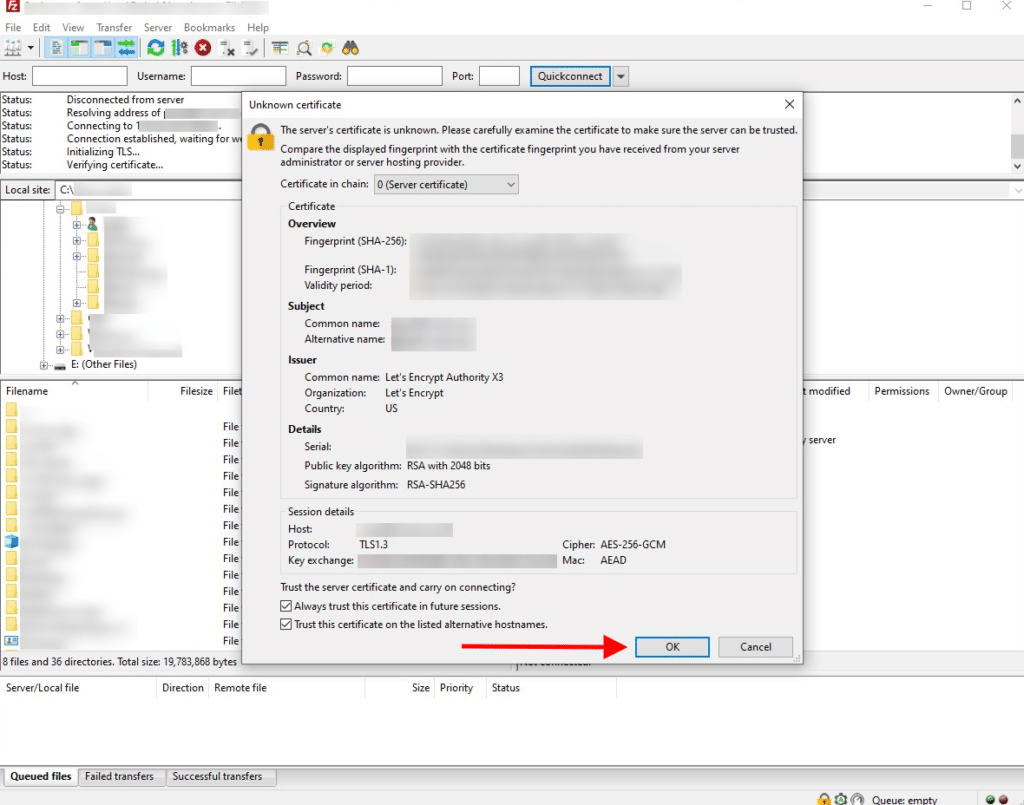The height and width of the screenshot is (805, 1024).
Task: Collapse the 'E: (Other Files)' tree node
Action: point(42,365)
